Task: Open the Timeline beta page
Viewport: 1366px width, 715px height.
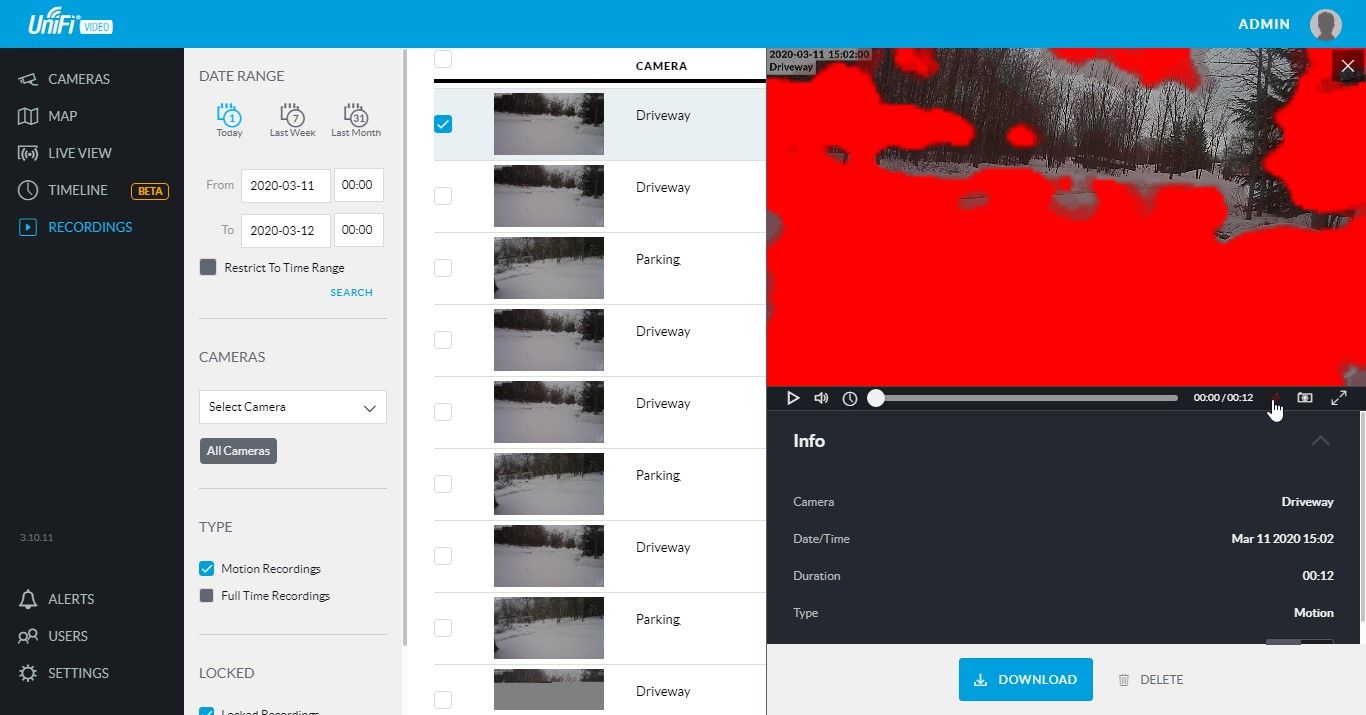Action: click(78, 190)
